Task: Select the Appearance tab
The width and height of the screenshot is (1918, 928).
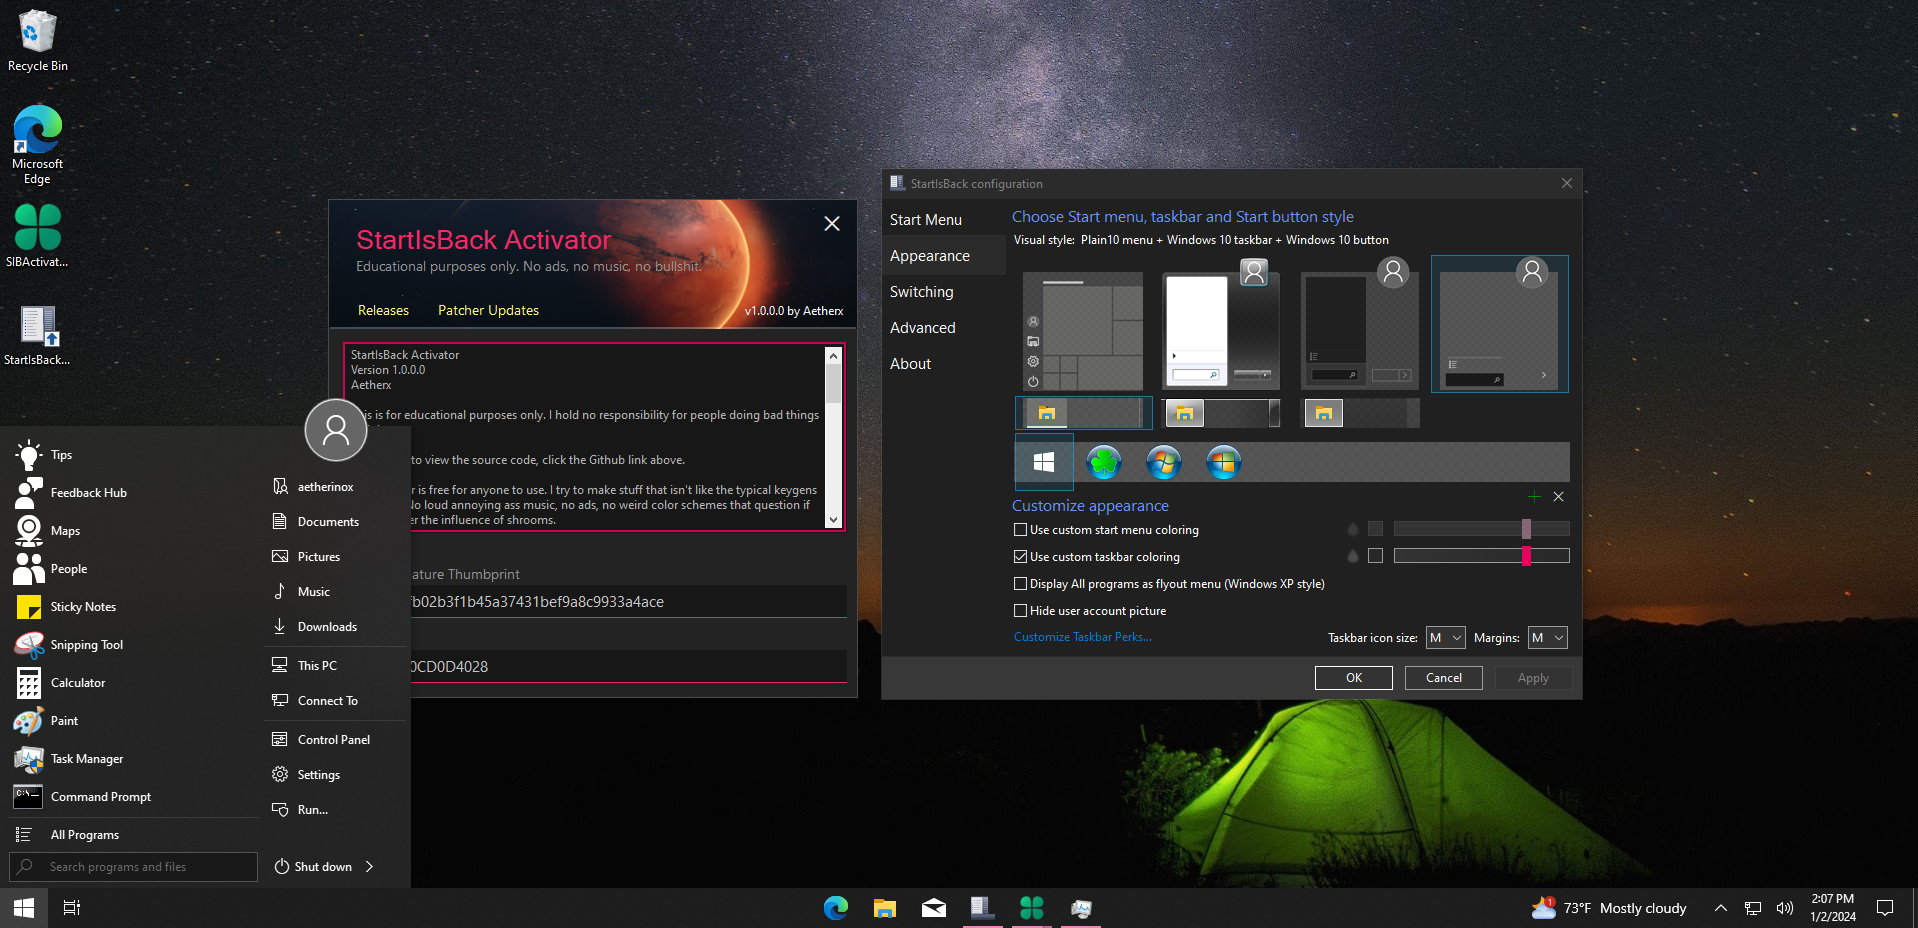Action: click(930, 256)
